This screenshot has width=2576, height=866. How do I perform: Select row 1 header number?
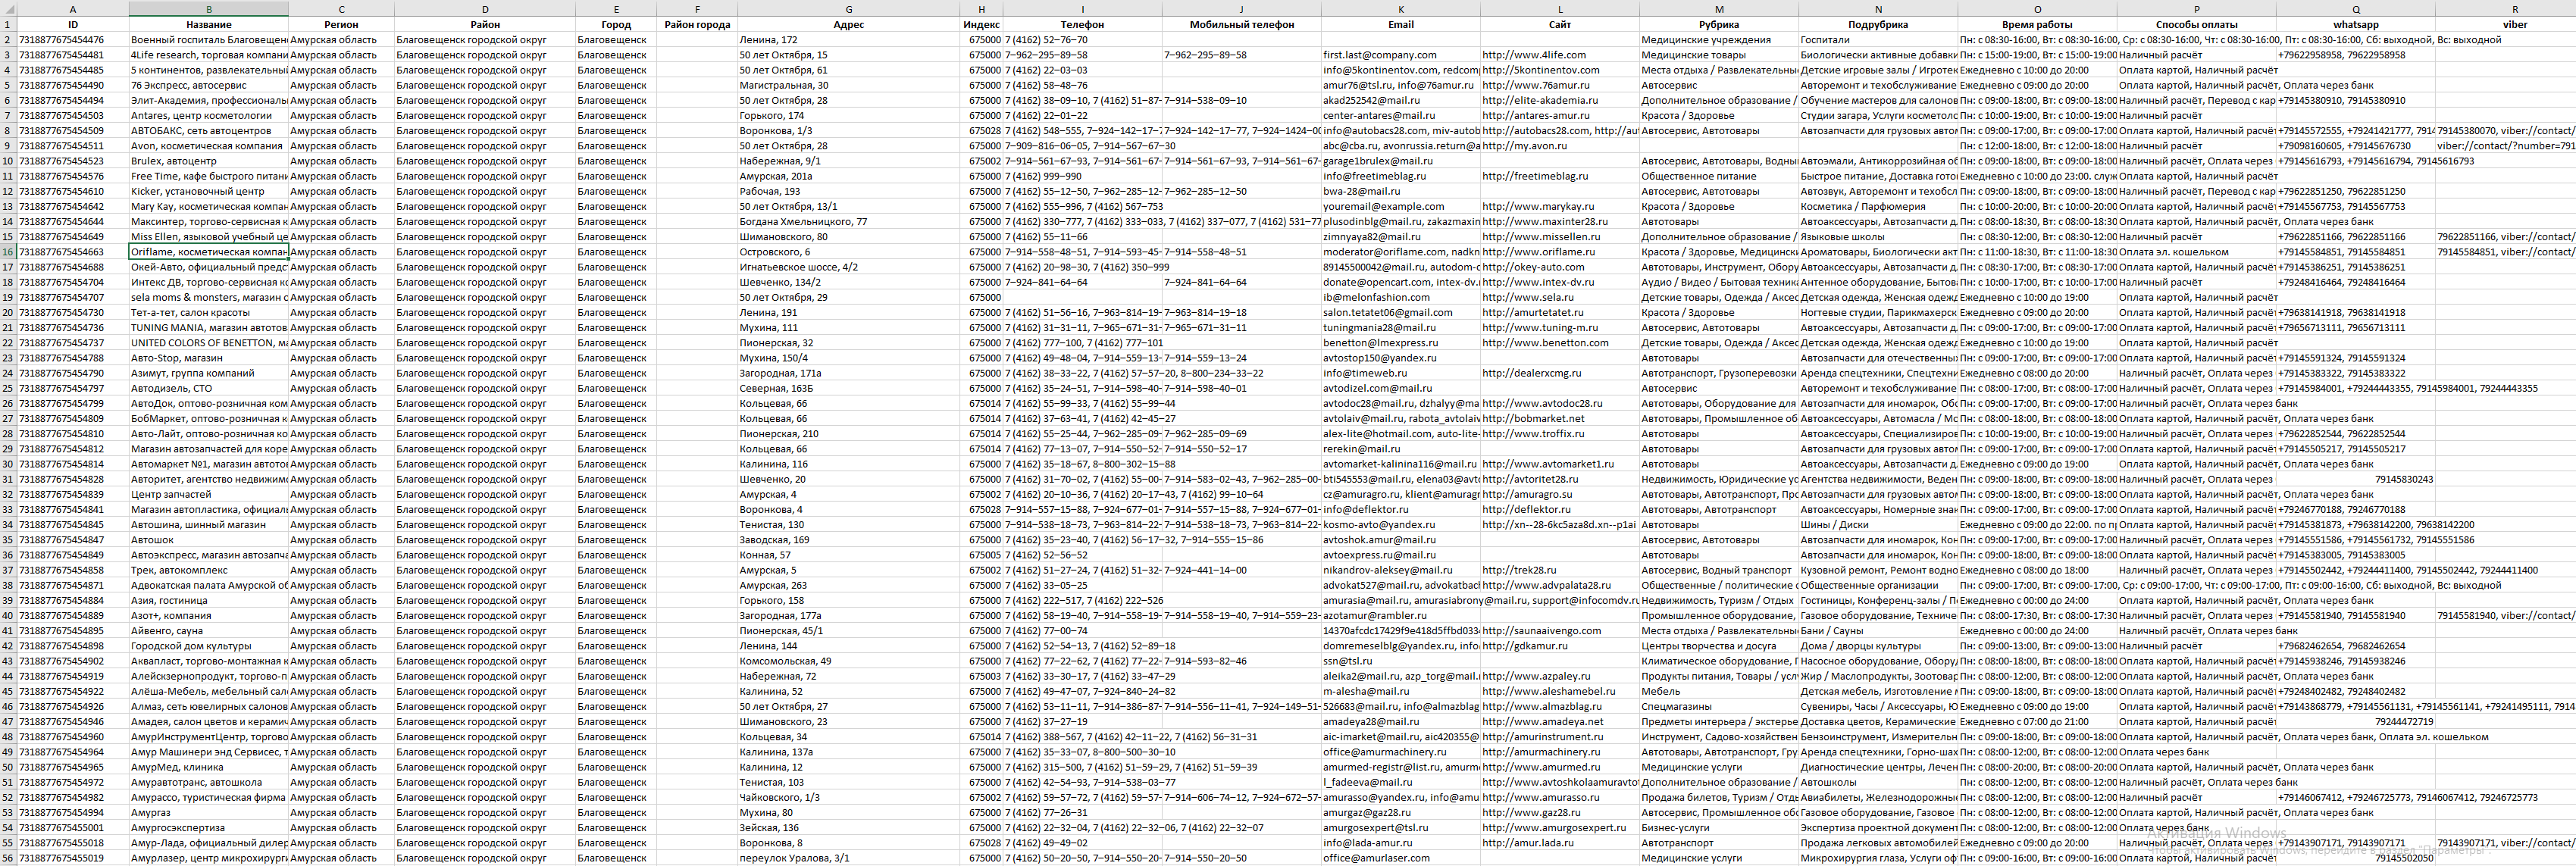[x=8, y=25]
